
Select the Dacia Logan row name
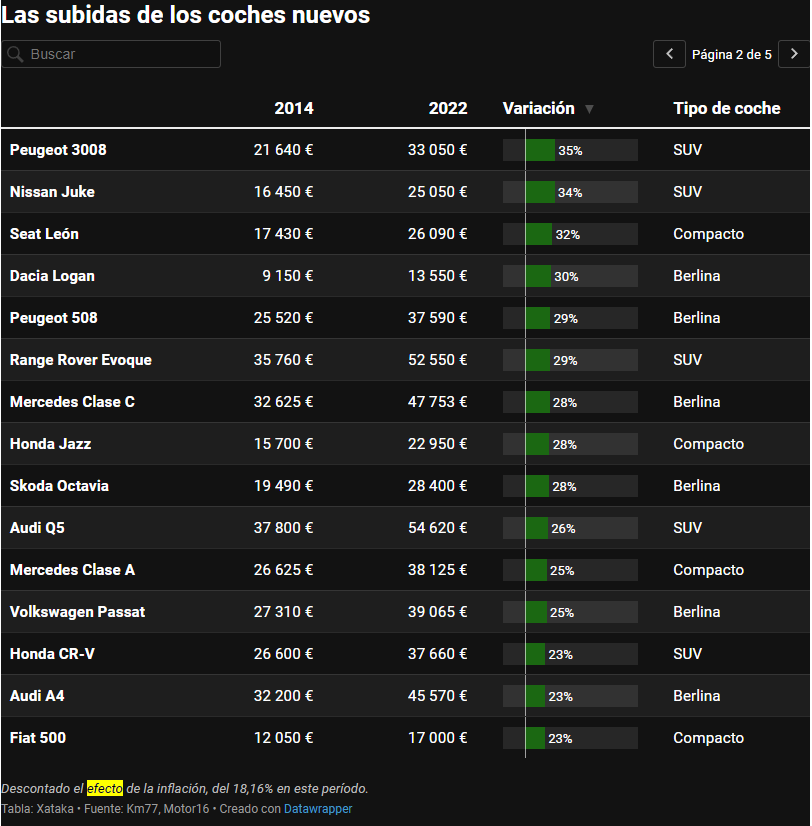(x=52, y=277)
